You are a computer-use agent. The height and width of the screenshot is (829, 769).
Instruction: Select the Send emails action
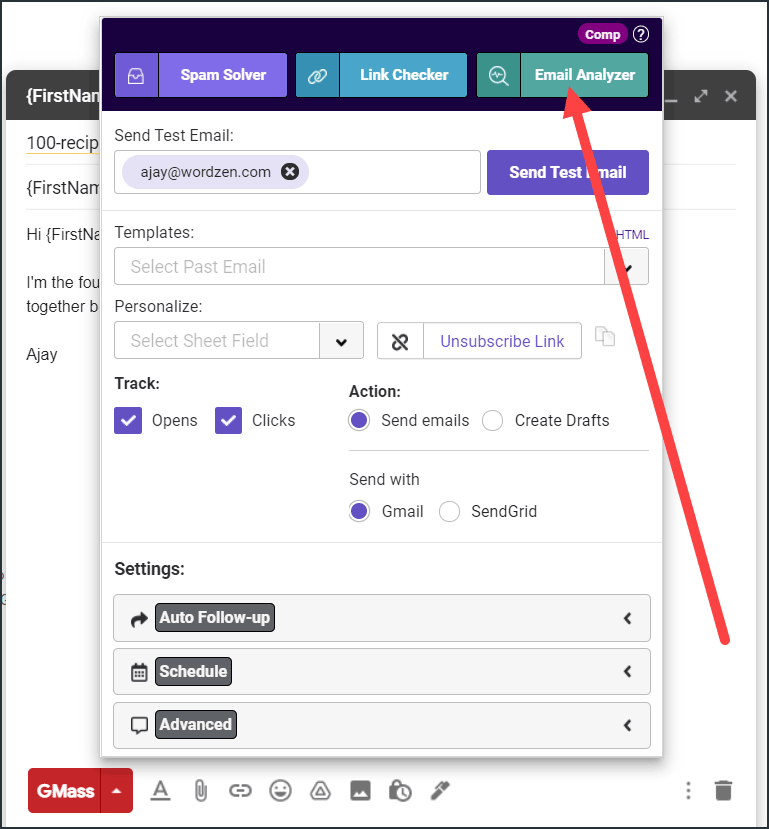point(359,420)
